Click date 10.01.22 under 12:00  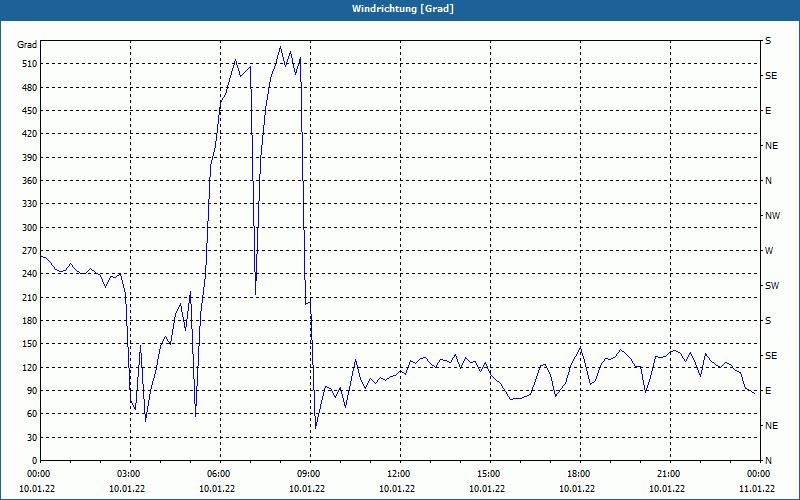click(x=397, y=489)
